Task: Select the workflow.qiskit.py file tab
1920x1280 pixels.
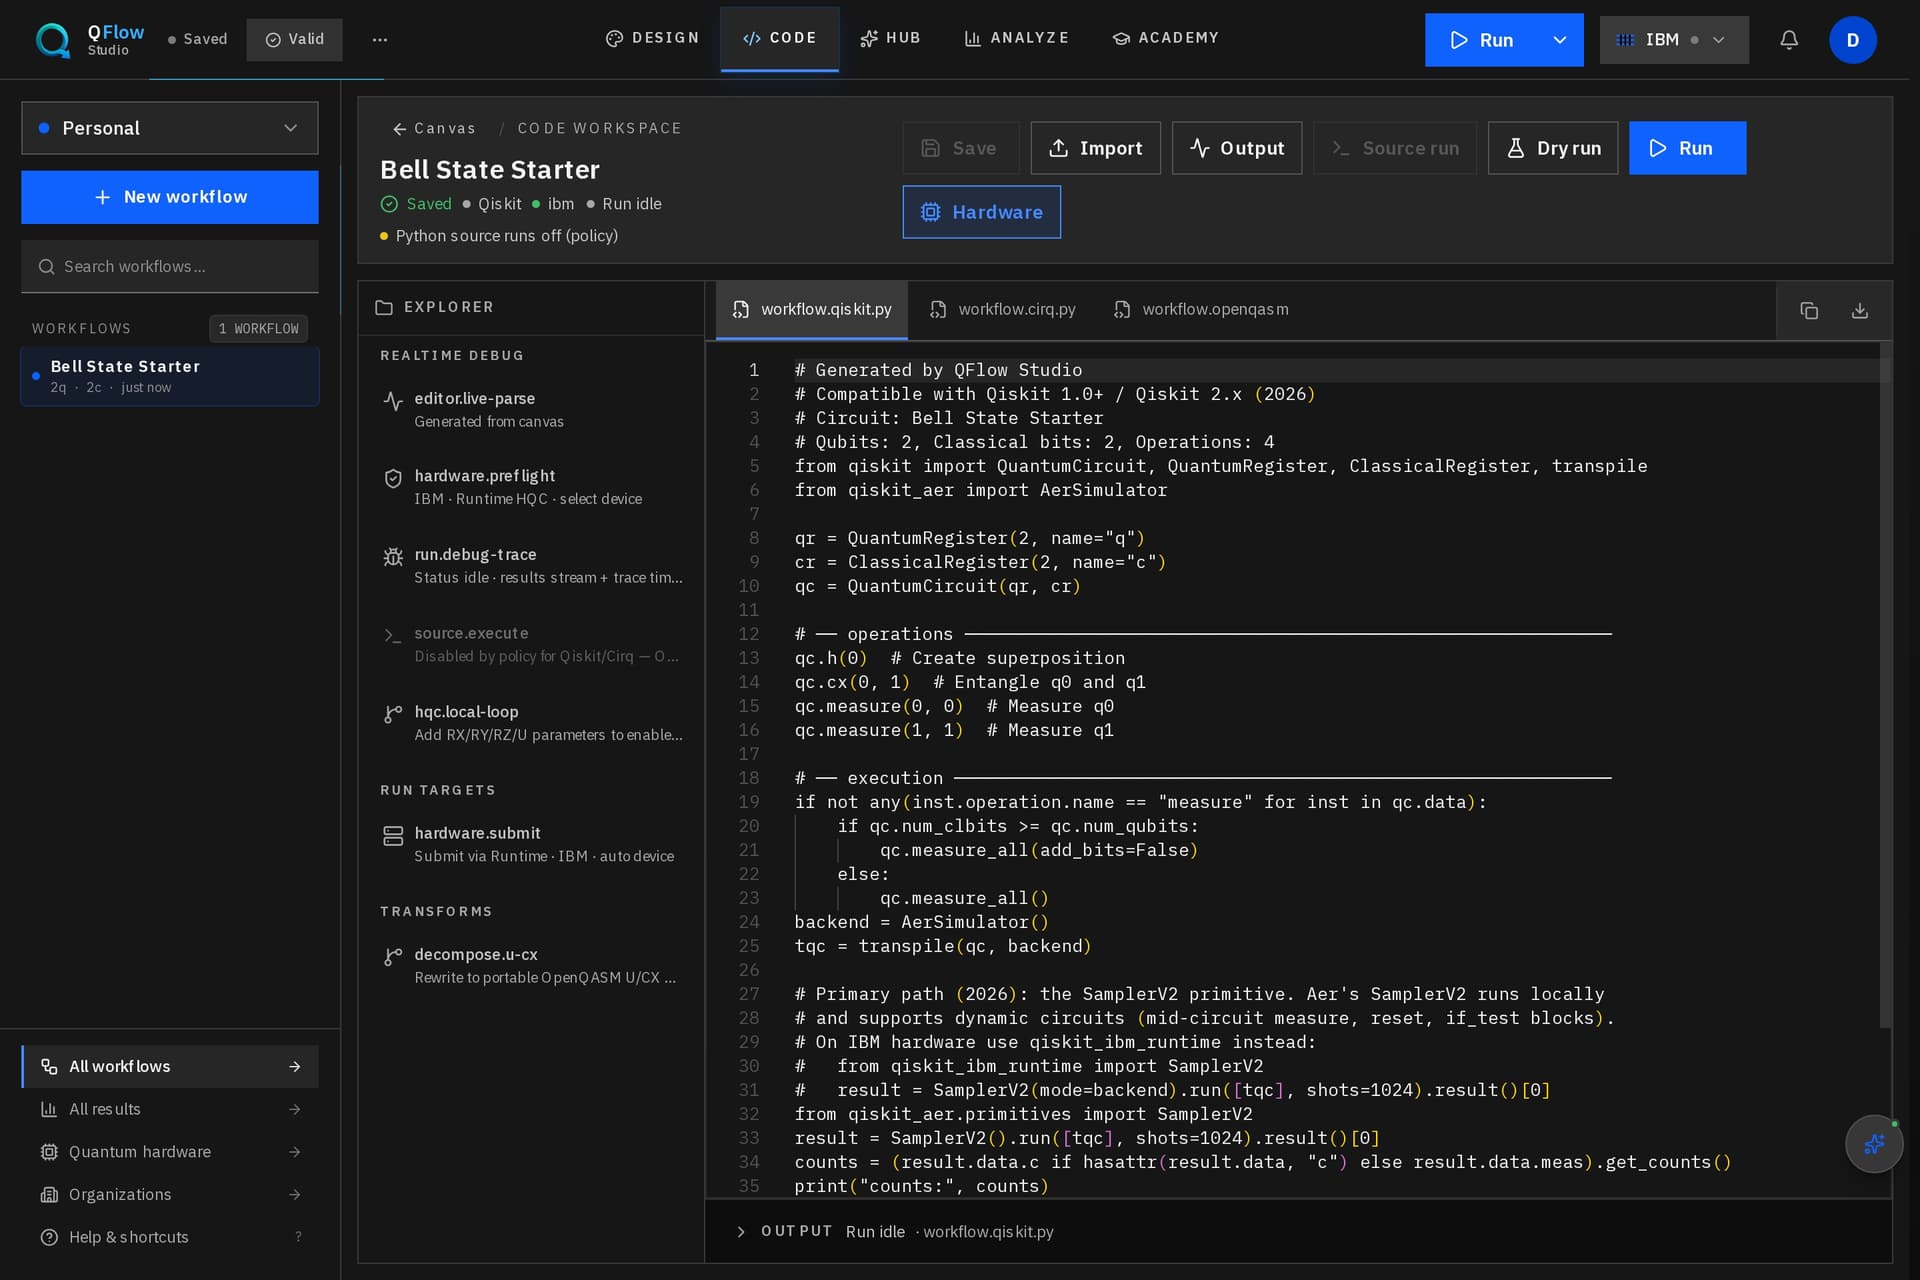Action: pos(811,310)
